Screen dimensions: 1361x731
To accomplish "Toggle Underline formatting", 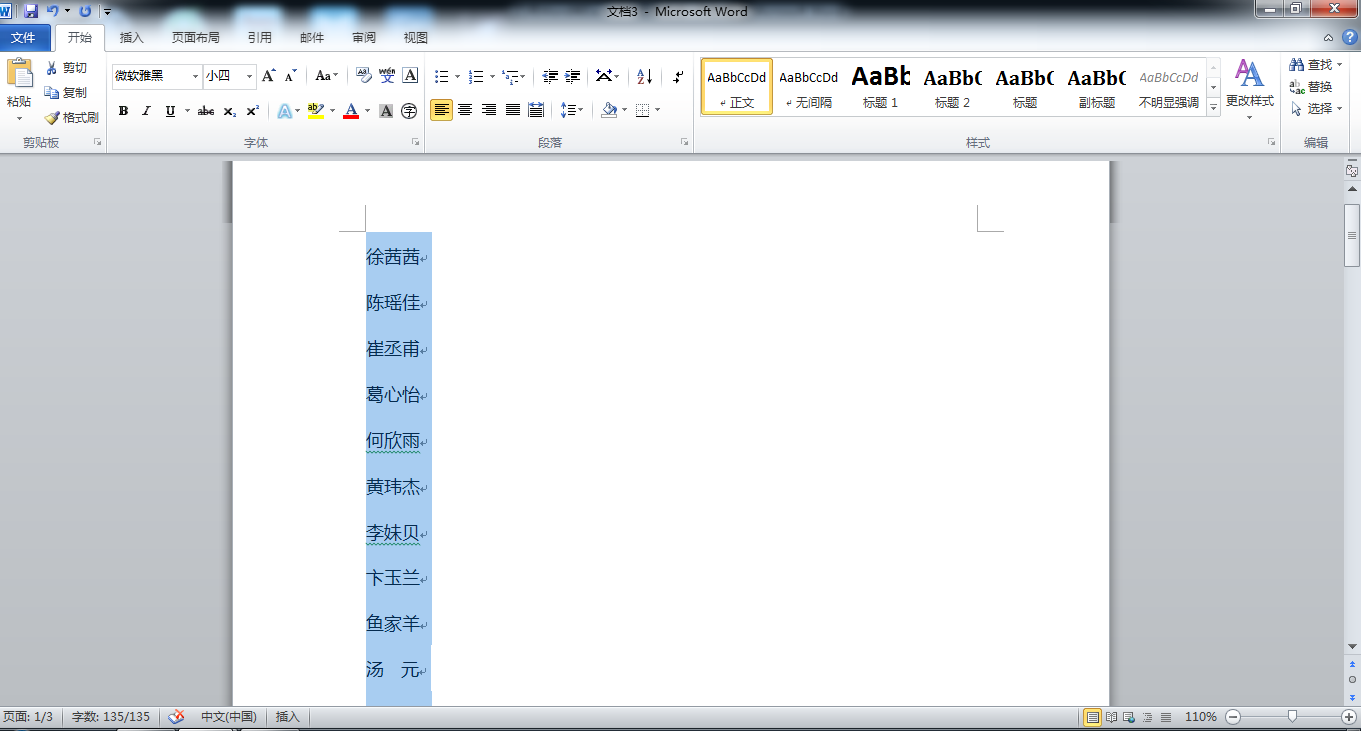I will point(170,111).
